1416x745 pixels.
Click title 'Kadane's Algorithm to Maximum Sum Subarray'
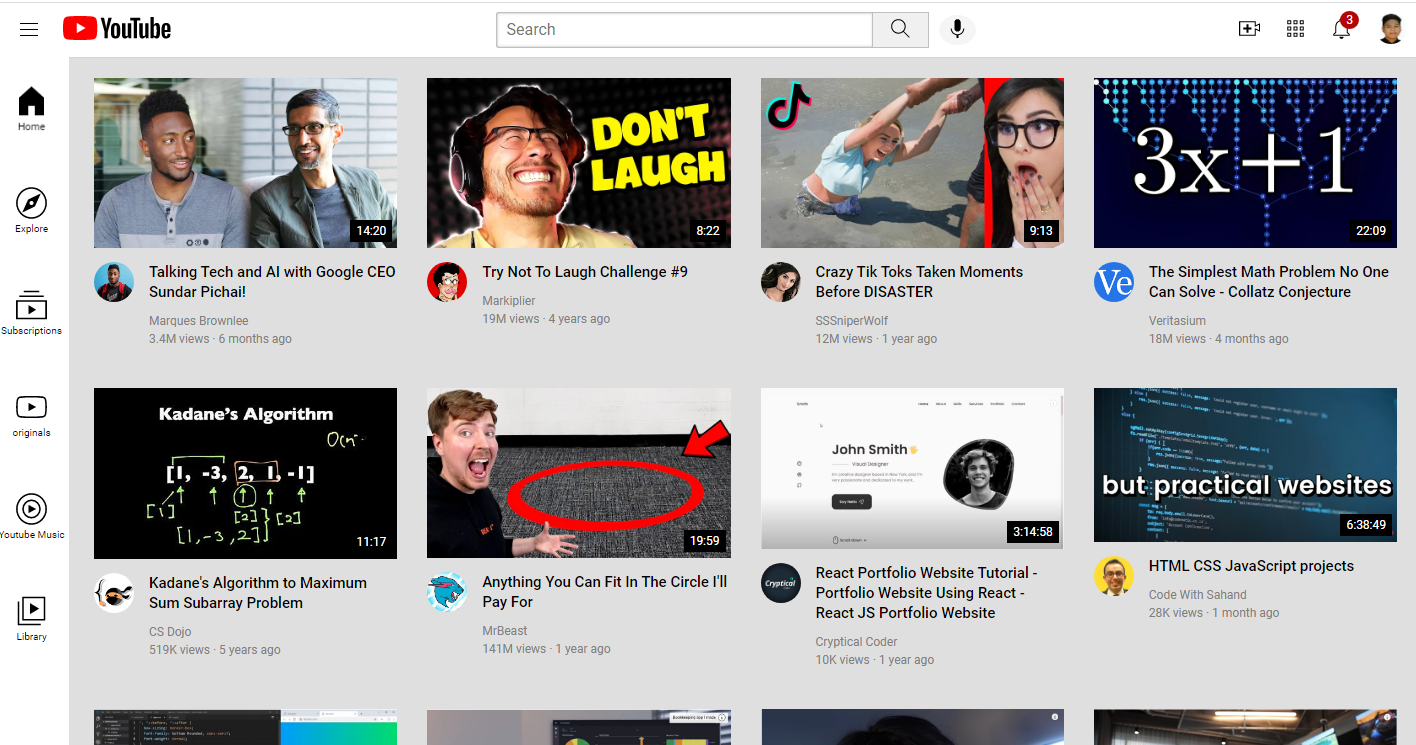pyautogui.click(x=258, y=593)
